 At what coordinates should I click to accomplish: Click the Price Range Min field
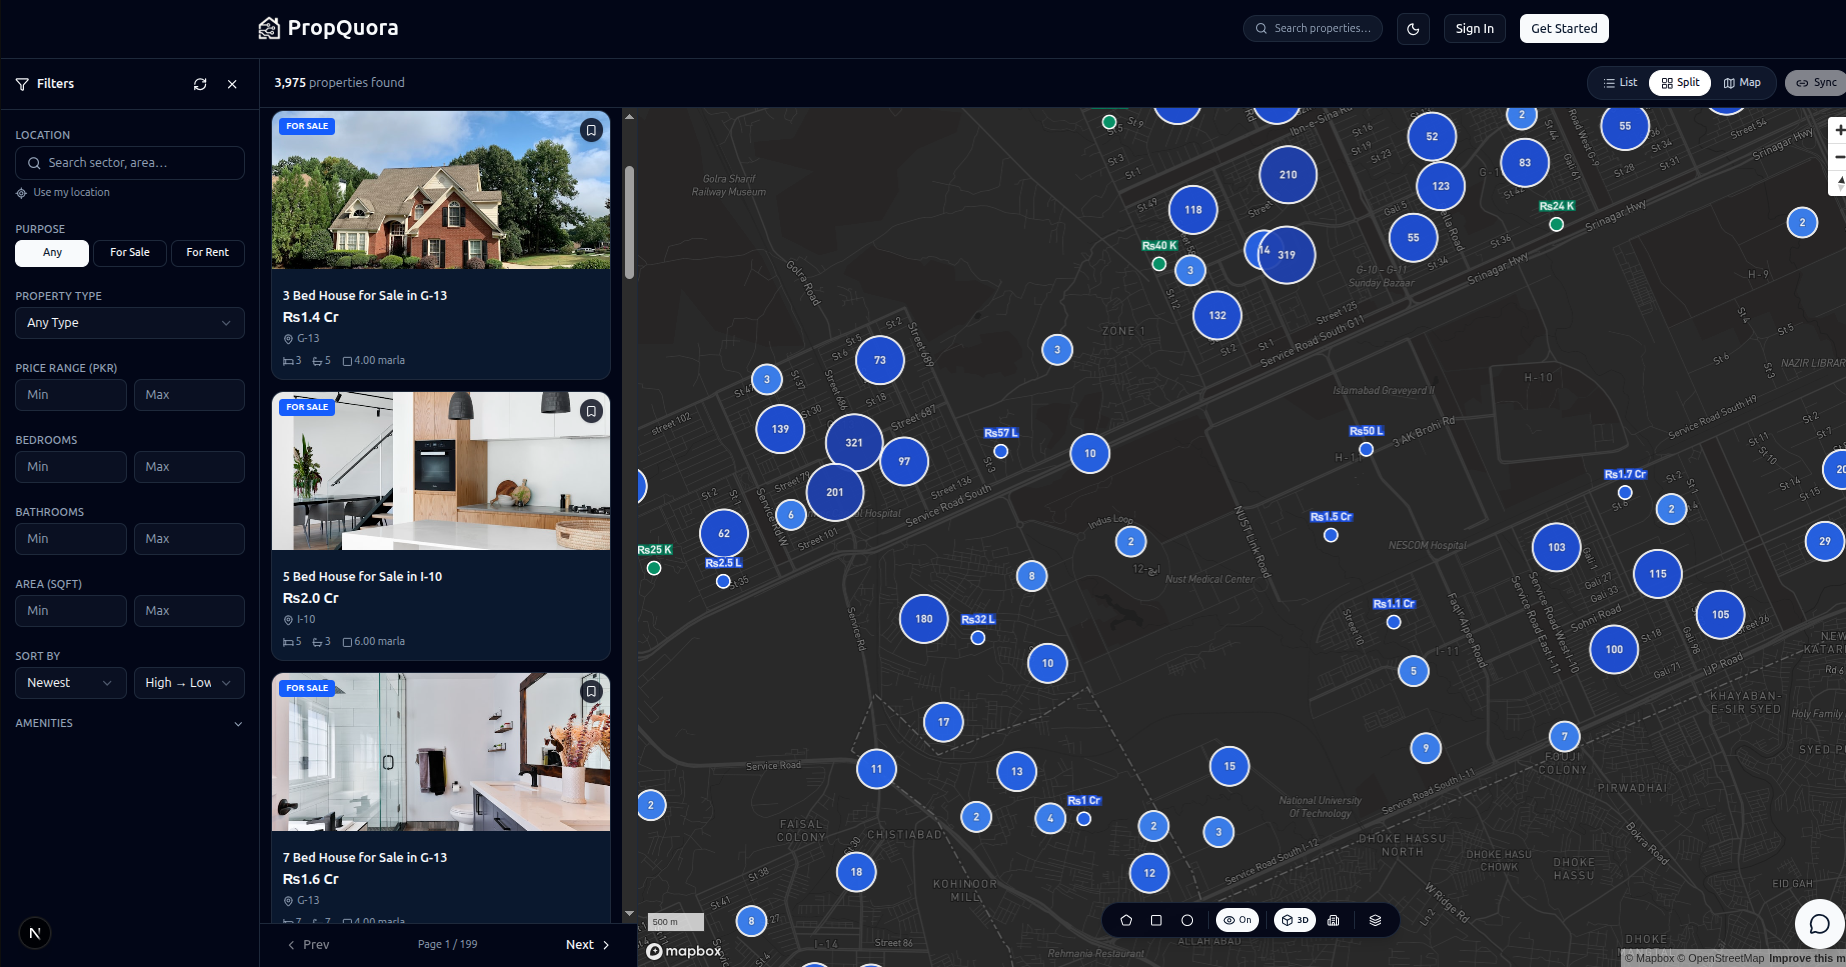click(x=70, y=395)
